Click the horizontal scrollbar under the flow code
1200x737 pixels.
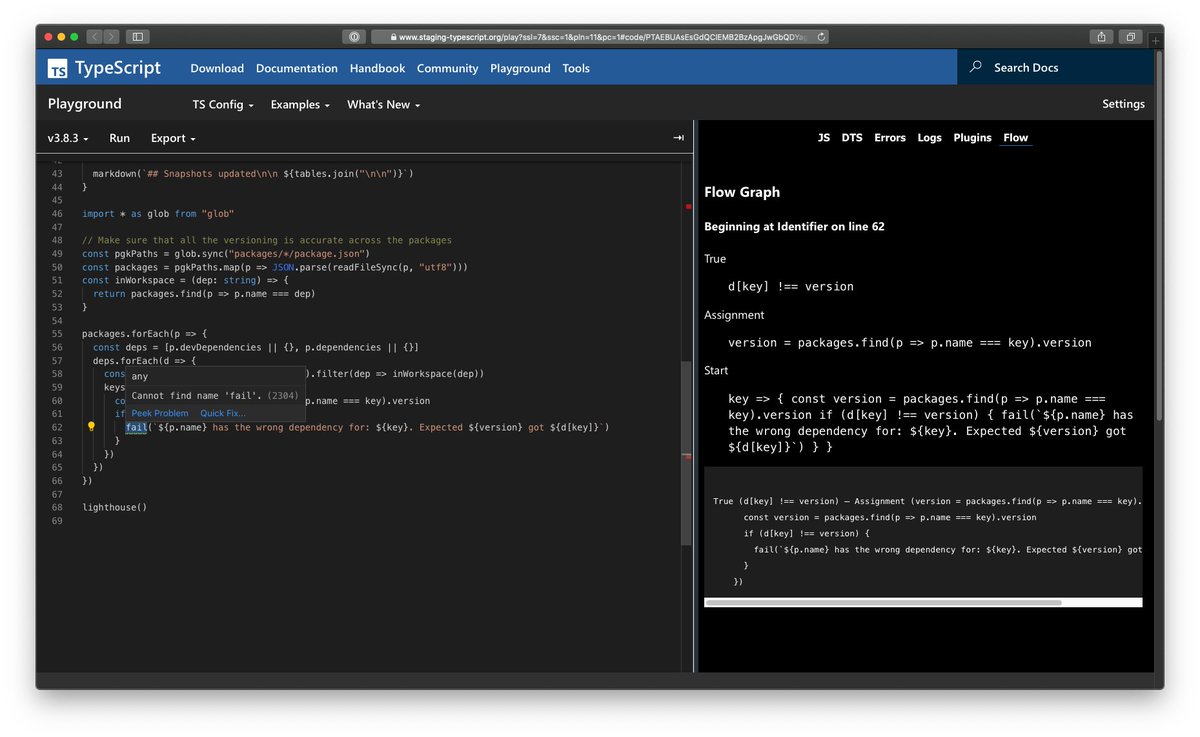[x=883, y=603]
